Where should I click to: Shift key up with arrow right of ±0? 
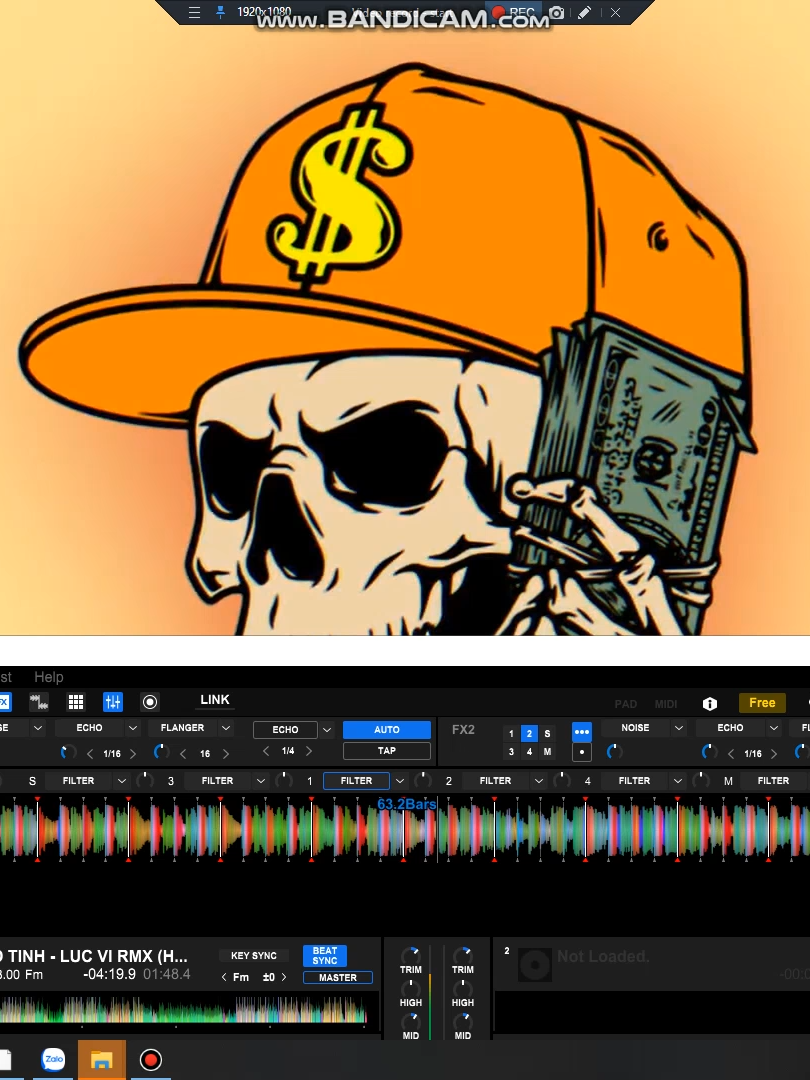click(284, 977)
